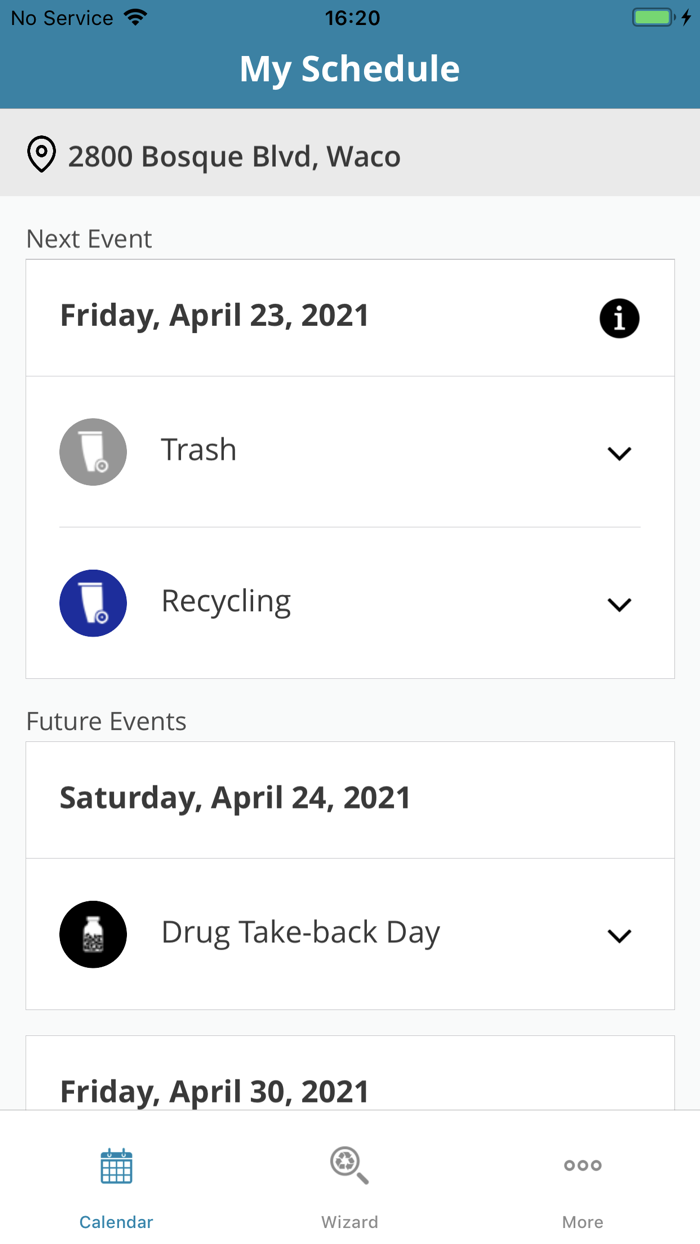The image size is (700, 1244).
Task: Expand Drug Take-back Day details
Action: (x=619, y=936)
